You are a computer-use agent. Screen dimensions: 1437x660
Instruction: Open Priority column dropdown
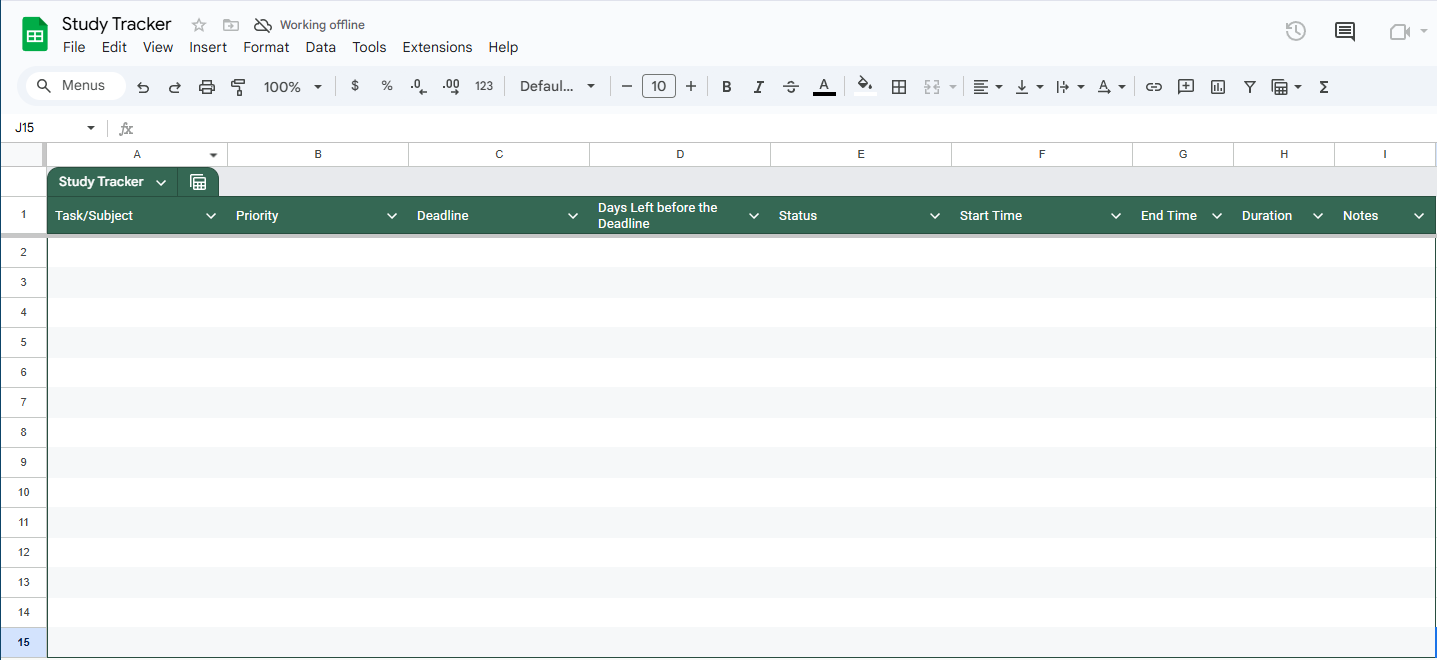pyautogui.click(x=392, y=216)
